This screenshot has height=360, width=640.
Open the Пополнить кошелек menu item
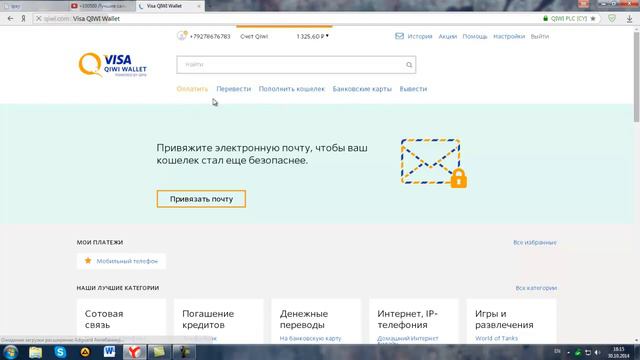(x=291, y=89)
